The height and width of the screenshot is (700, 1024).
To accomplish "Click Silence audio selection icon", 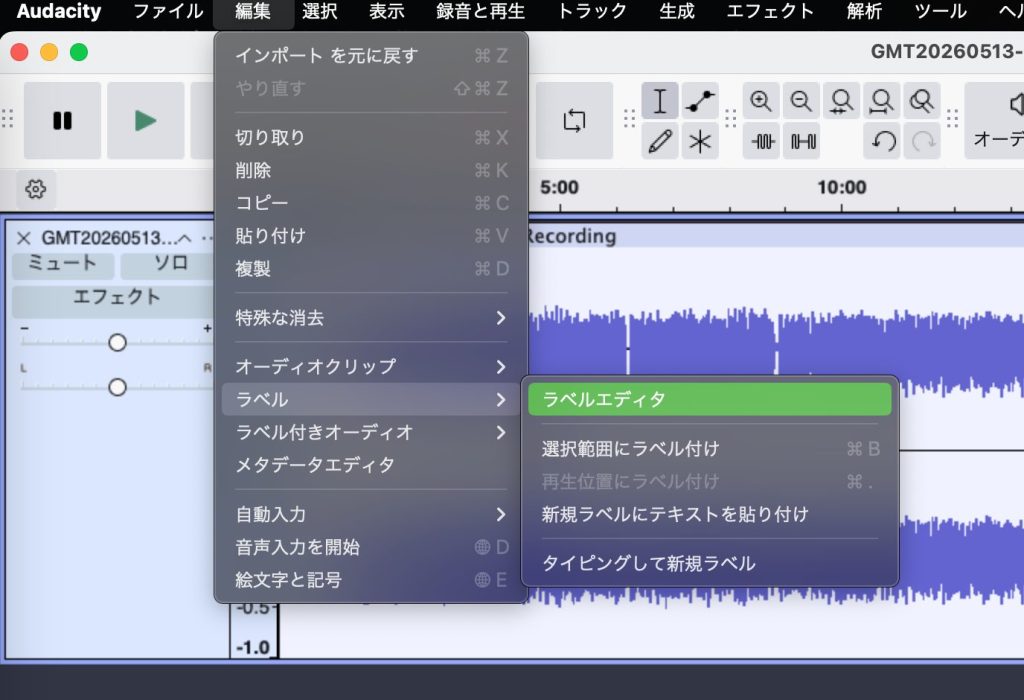I will tap(803, 141).
